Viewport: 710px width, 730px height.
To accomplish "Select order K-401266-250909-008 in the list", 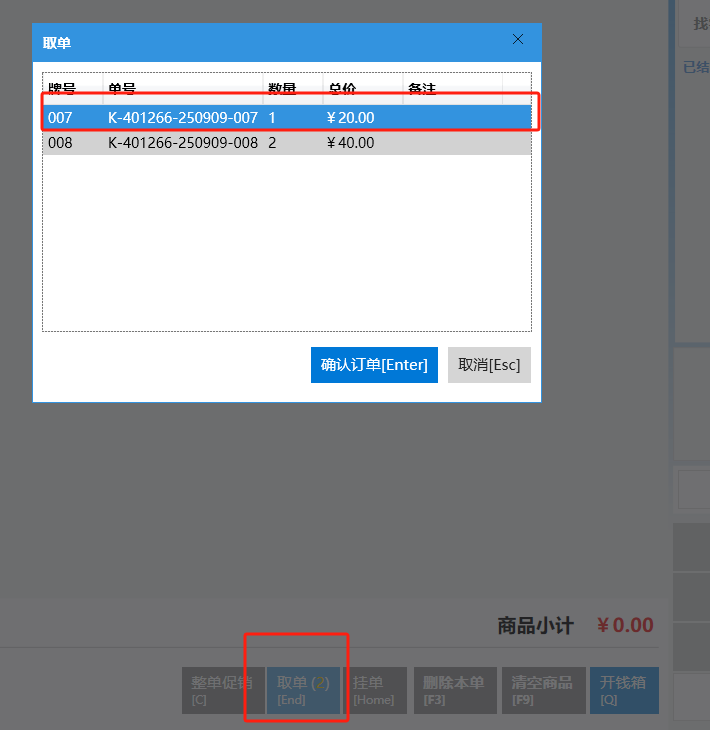I will (x=183, y=143).
